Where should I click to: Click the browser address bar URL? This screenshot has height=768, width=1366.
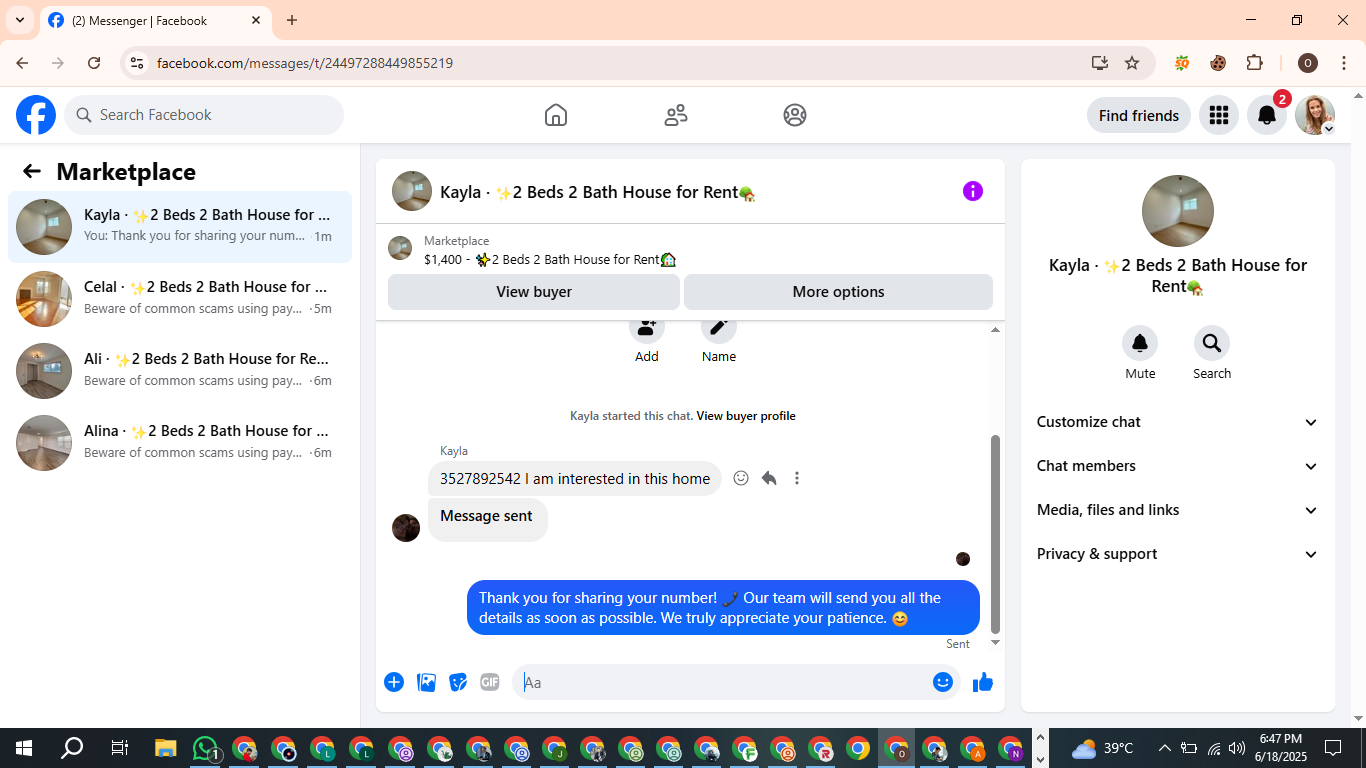coord(305,63)
